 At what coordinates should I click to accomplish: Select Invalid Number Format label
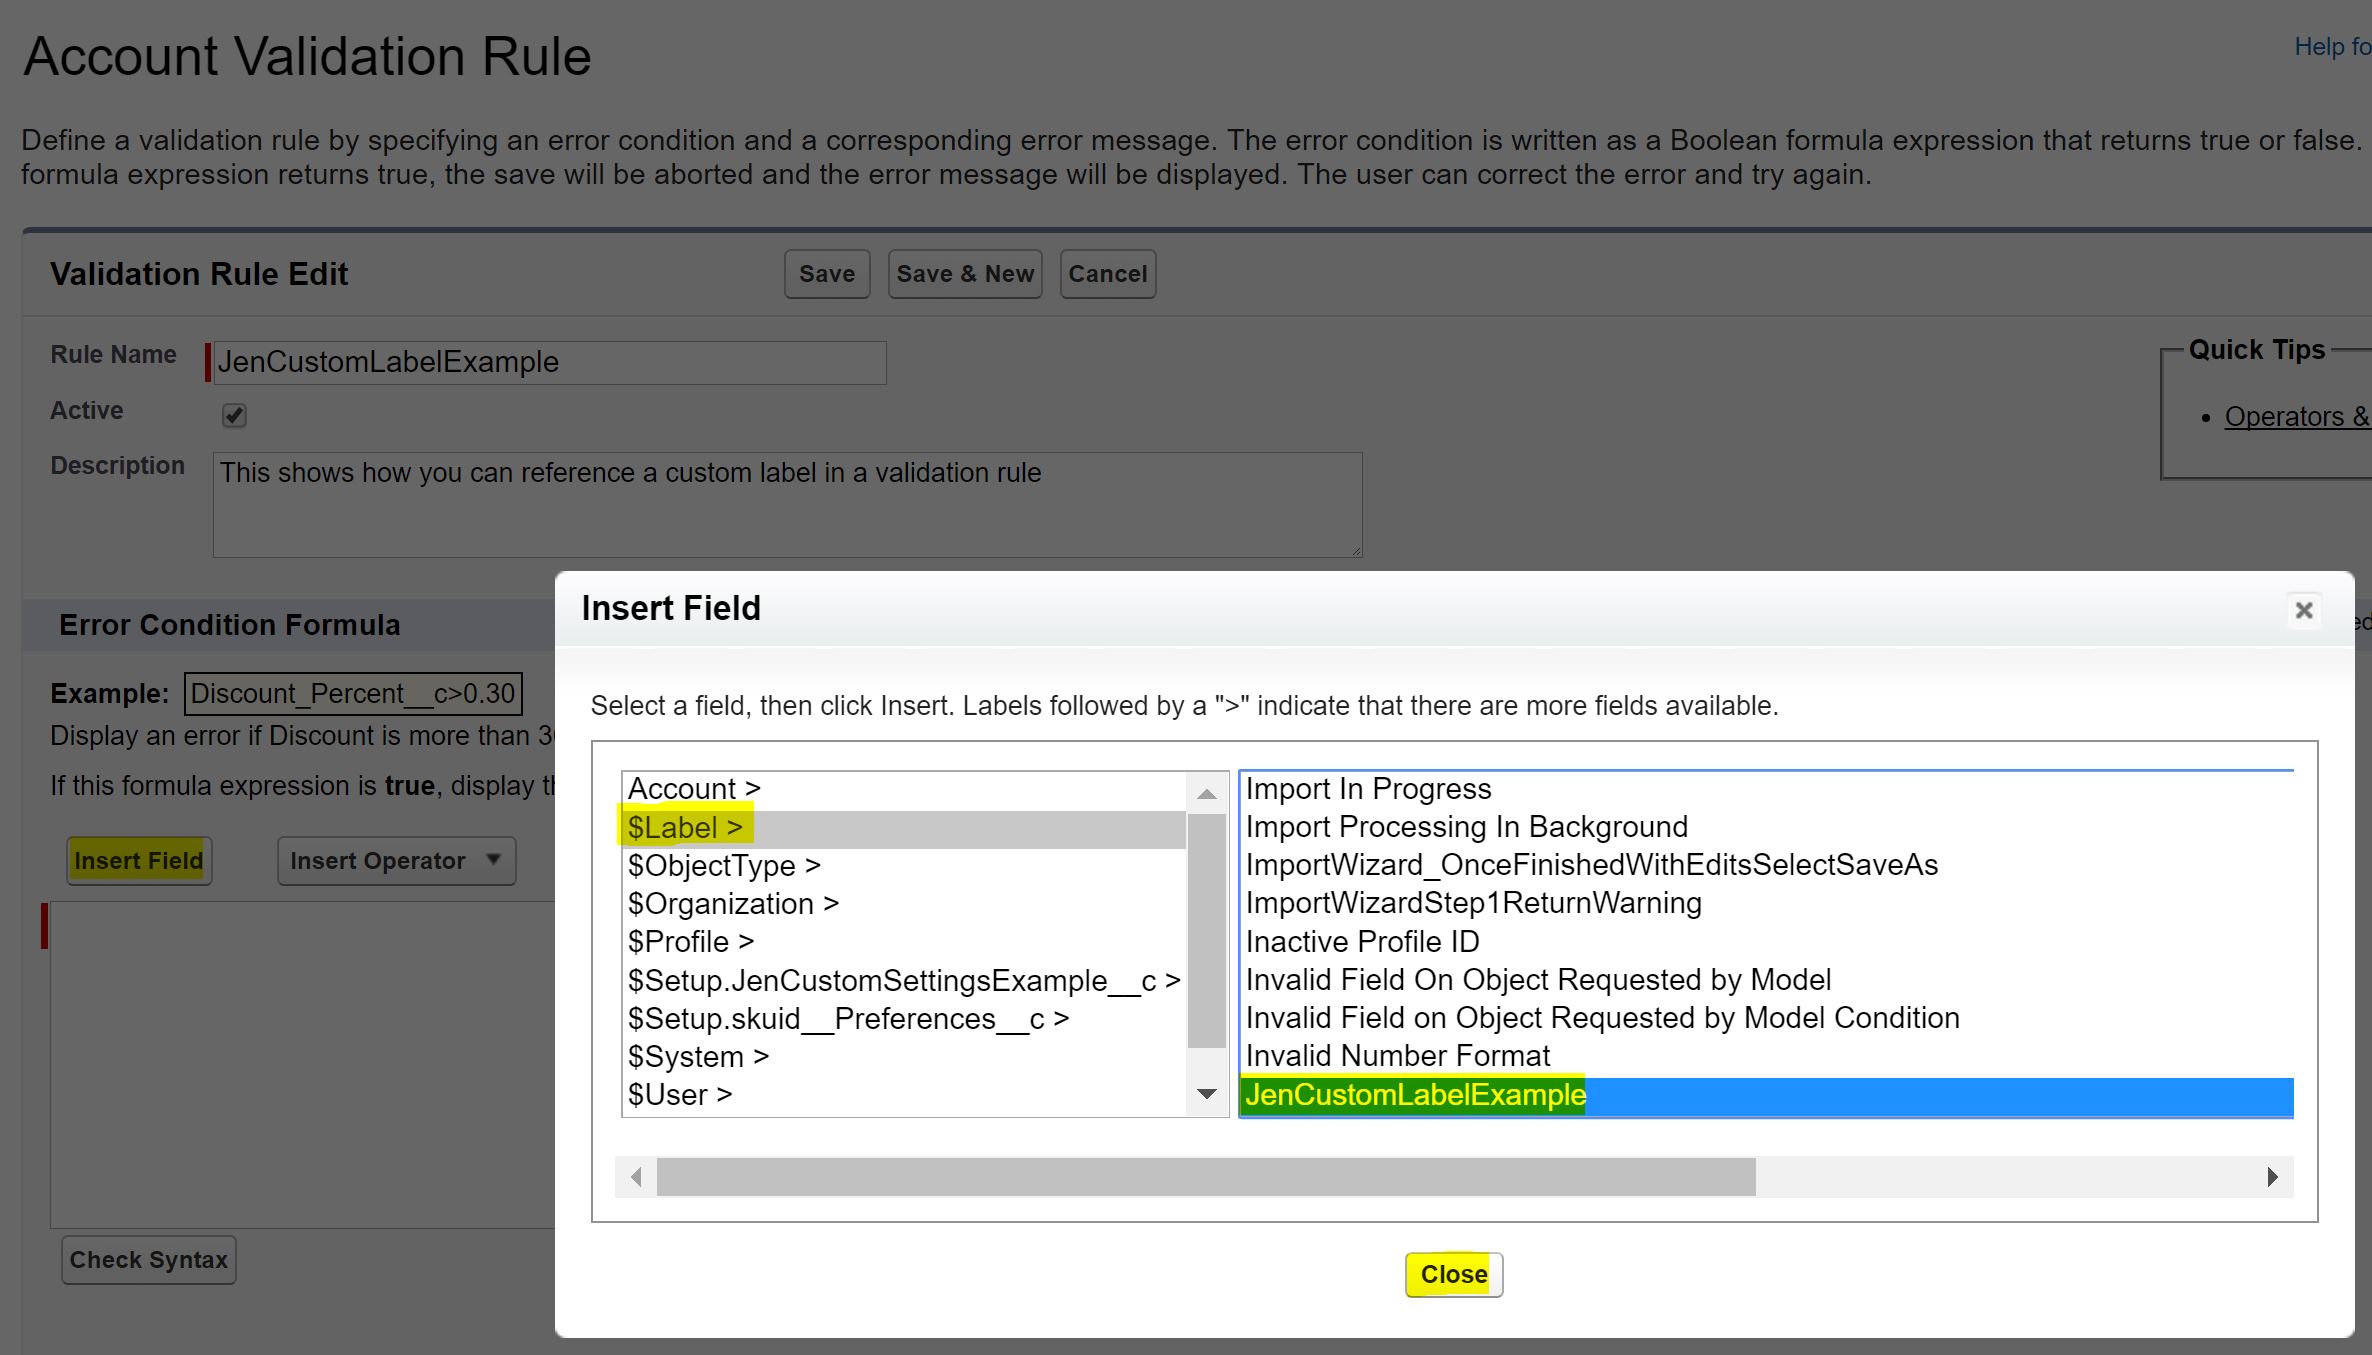tap(1766, 1056)
